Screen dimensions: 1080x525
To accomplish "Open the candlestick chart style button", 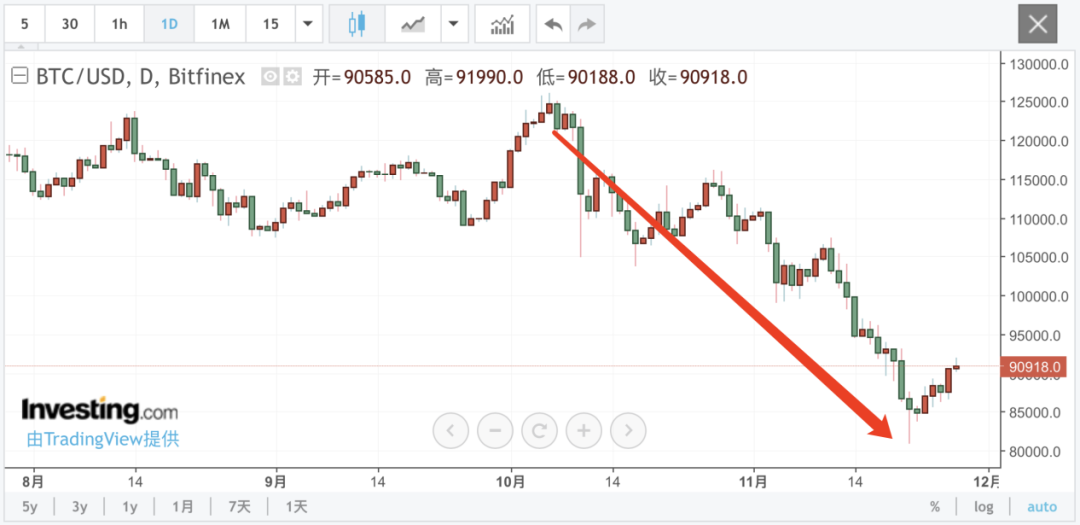I will (357, 24).
